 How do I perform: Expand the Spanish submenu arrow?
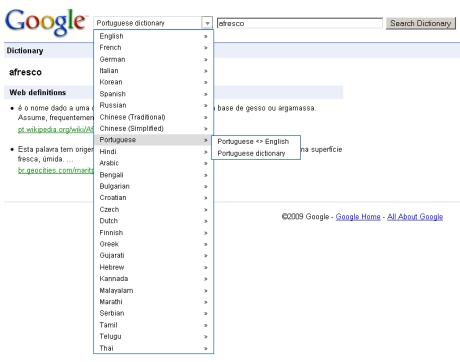coord(206,94)
